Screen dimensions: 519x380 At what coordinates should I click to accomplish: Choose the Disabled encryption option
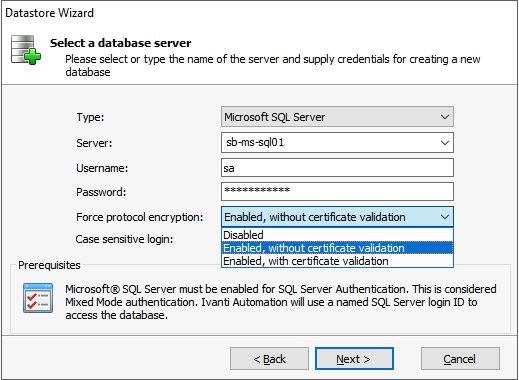337,235
